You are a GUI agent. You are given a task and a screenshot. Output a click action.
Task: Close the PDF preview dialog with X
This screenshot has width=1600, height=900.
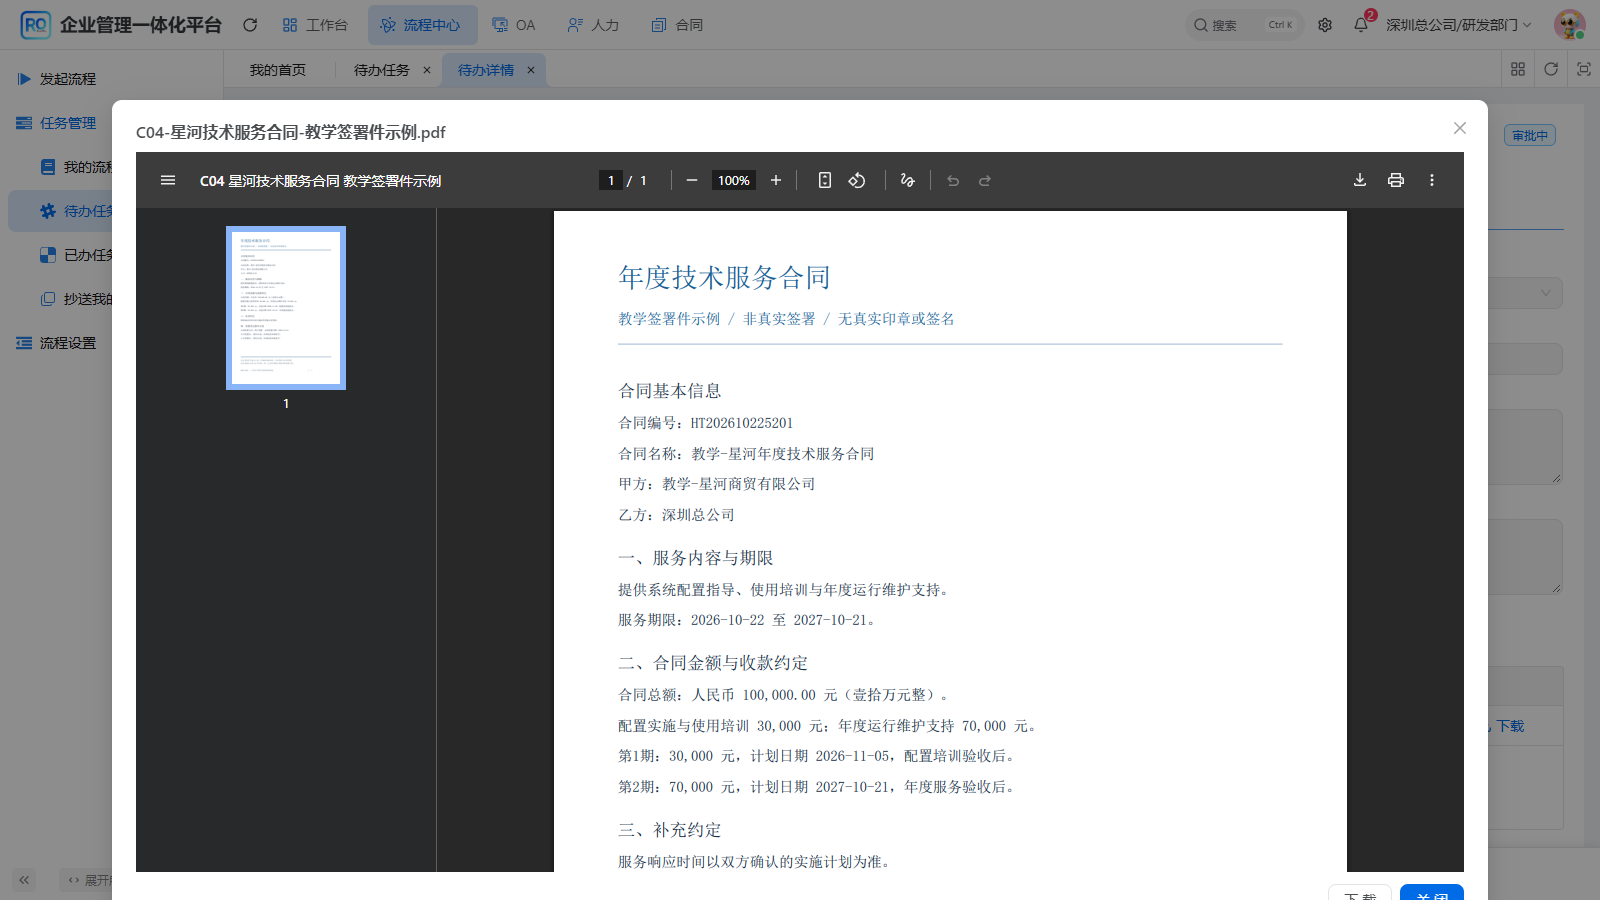(1460, 128)
